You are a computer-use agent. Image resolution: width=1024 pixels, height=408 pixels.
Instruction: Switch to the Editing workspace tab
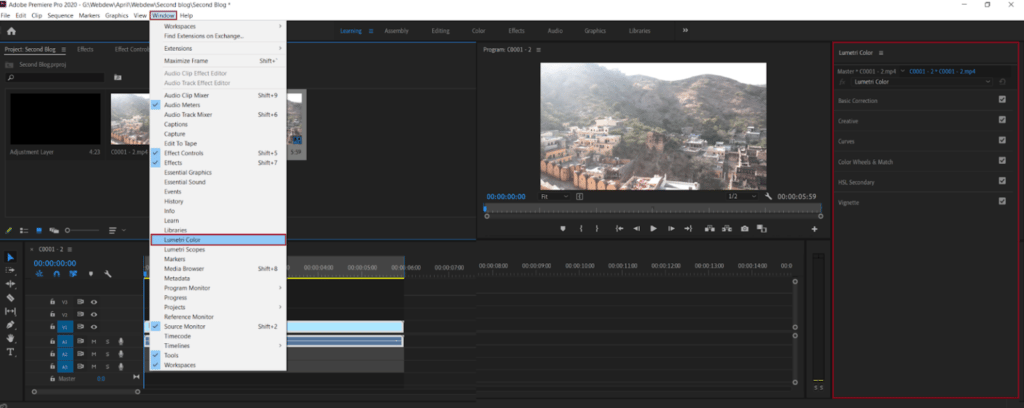(x=440, y=32)
